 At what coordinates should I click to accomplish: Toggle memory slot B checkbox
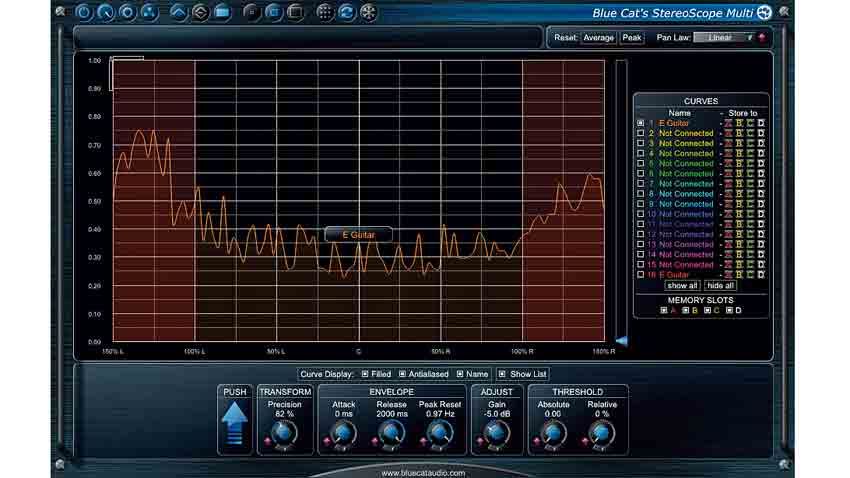[x=685, y=311]
